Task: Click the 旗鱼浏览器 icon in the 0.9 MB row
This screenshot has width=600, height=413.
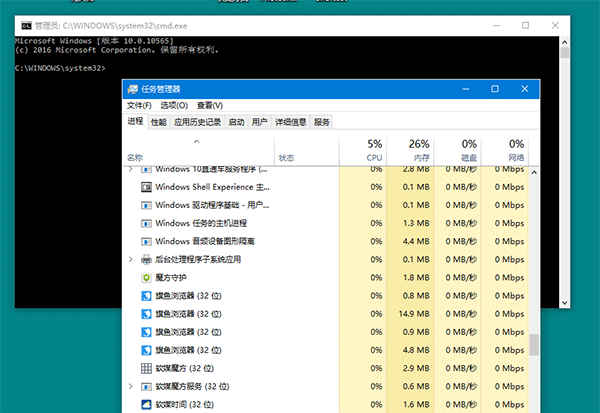Action: 146,332
